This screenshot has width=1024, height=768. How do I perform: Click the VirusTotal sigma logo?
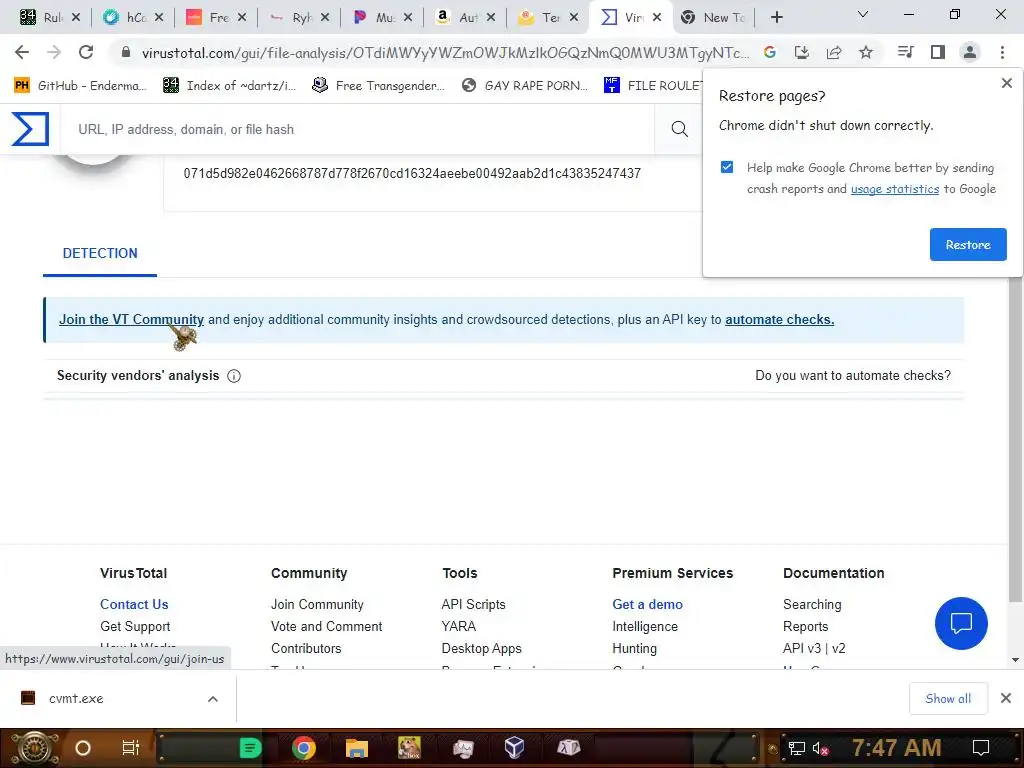[30, 129]
